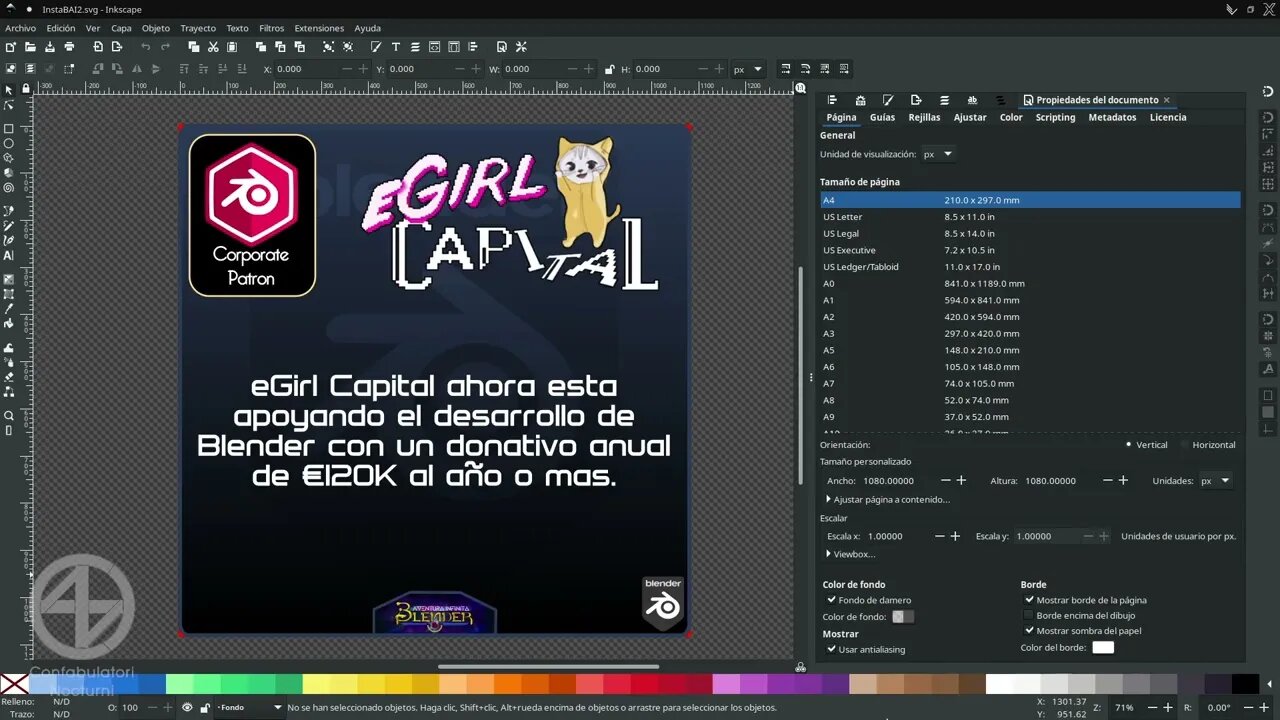Toggle Mostrar sombra del papel checkbox
1280x720 pixels.
(x=1029, y=630)
